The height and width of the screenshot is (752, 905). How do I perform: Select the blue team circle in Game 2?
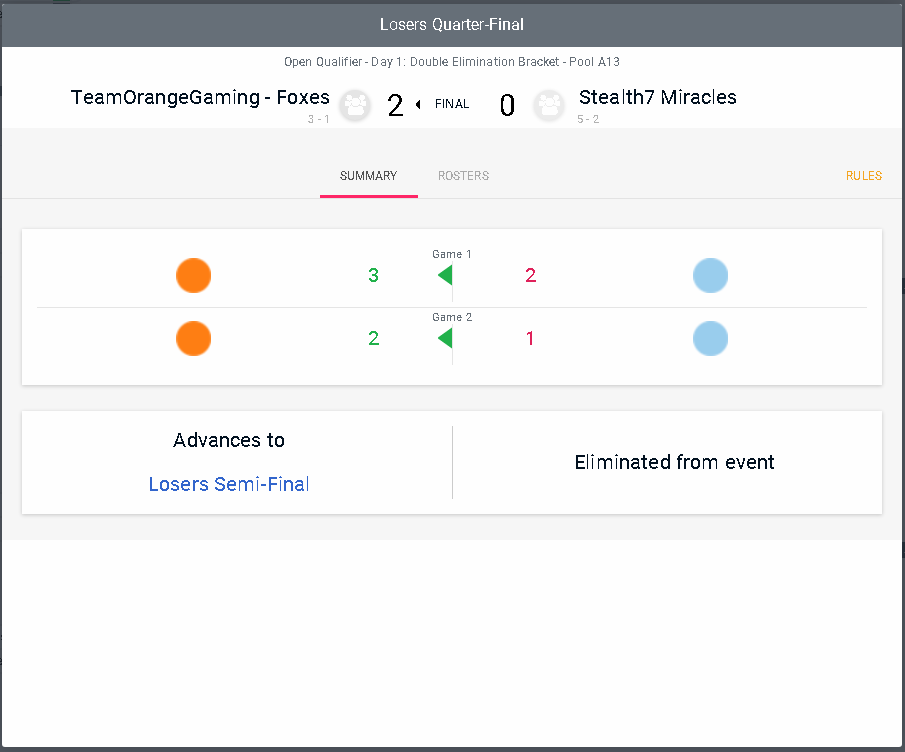coord(710,338)
